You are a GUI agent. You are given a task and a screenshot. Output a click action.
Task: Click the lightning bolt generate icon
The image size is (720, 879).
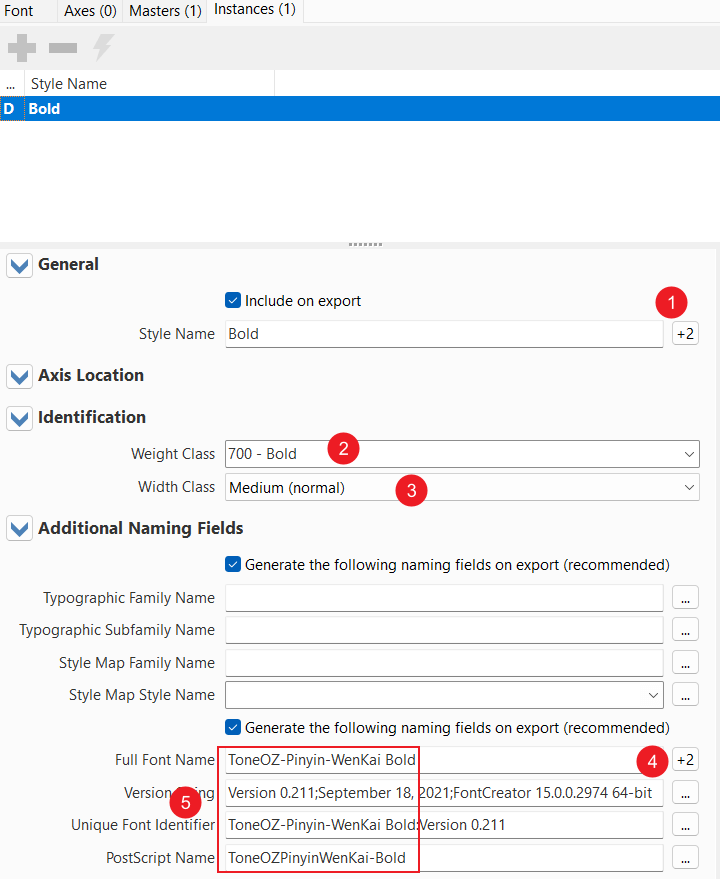[103, 48]
